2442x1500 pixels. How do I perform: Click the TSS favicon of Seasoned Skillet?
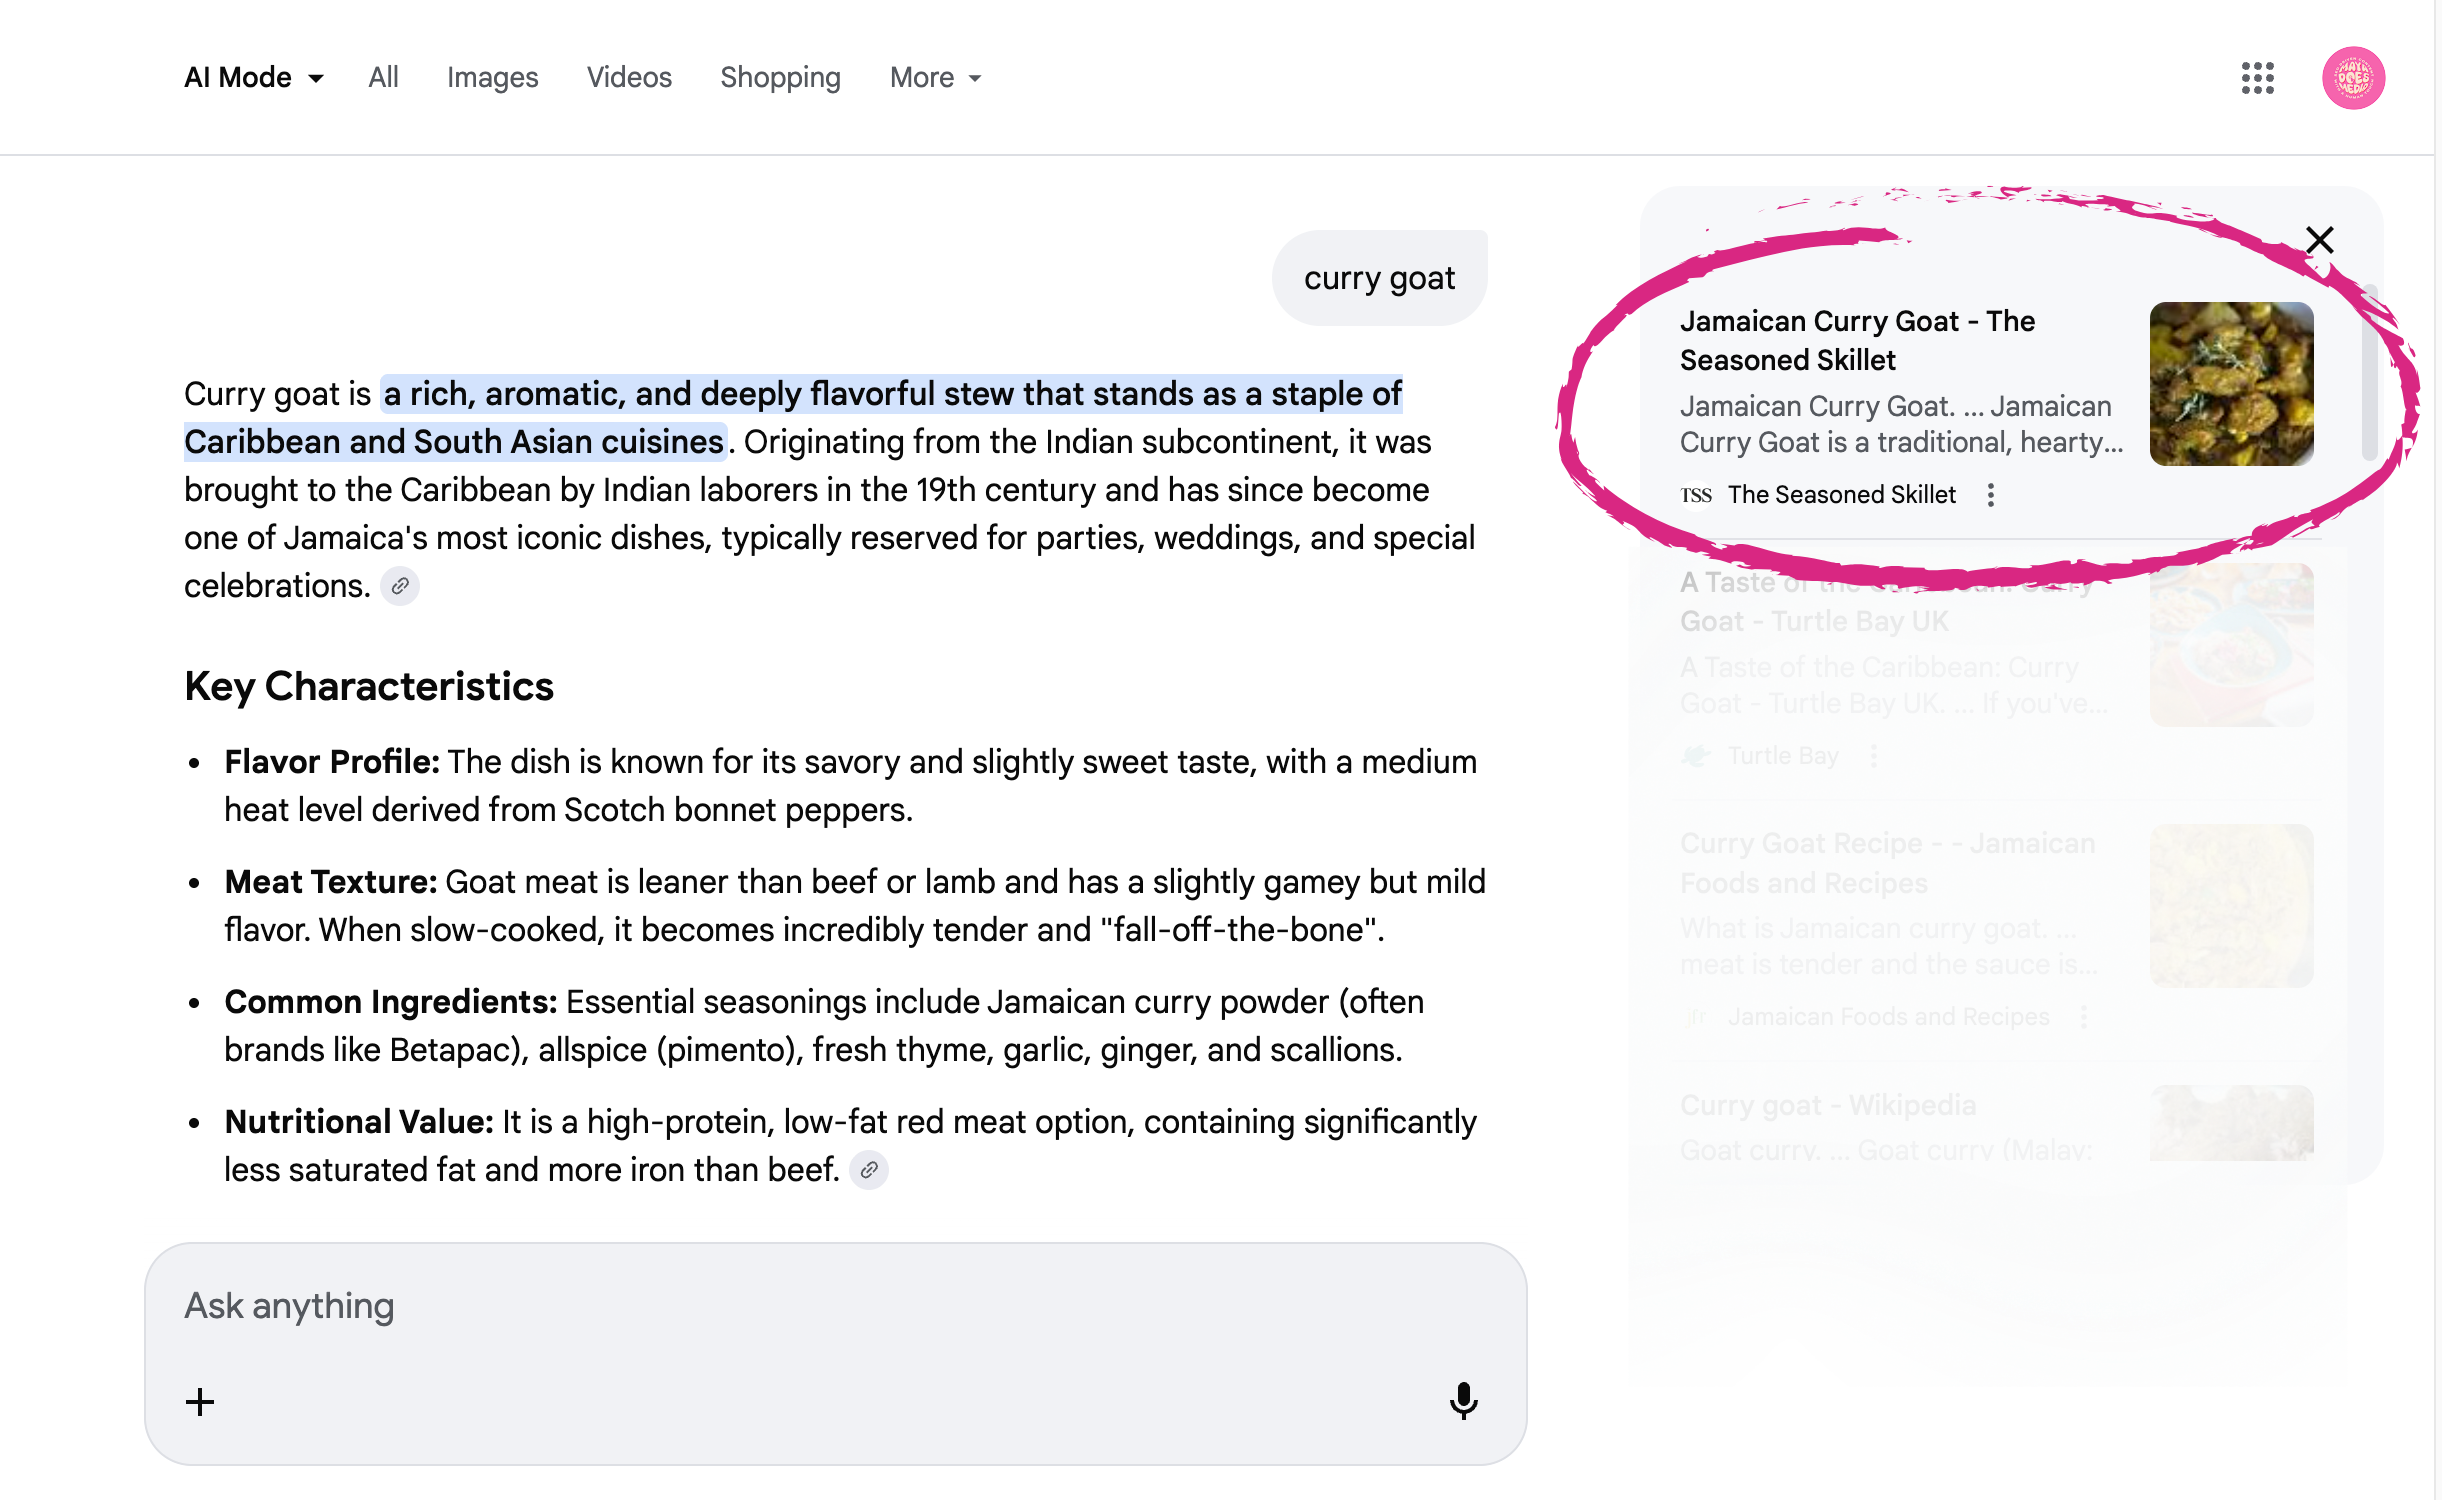pyautogui.click(x=1696, y=495)
